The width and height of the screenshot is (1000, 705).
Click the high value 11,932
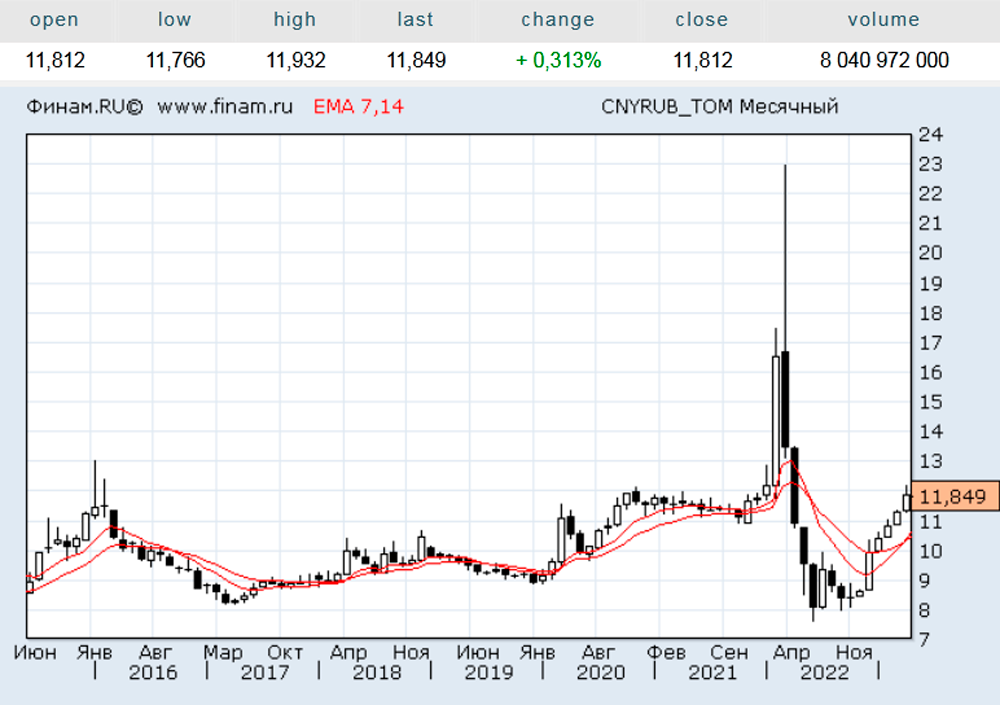point(295,61)
